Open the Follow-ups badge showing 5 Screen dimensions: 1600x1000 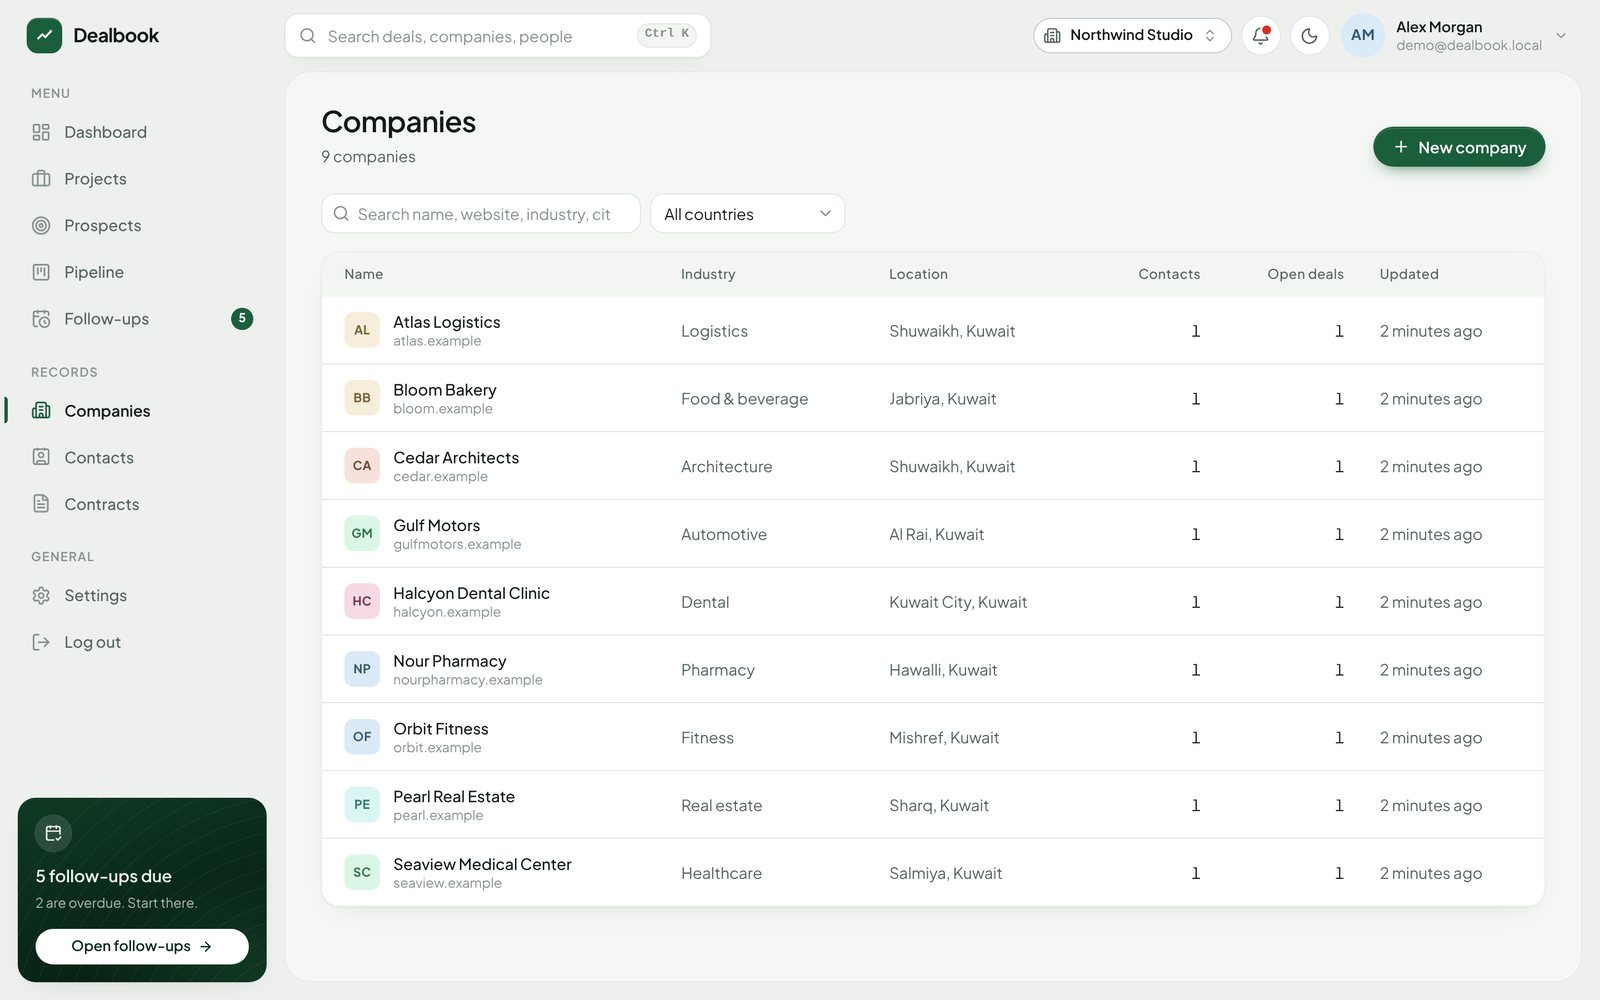click(x=242, y=319)
